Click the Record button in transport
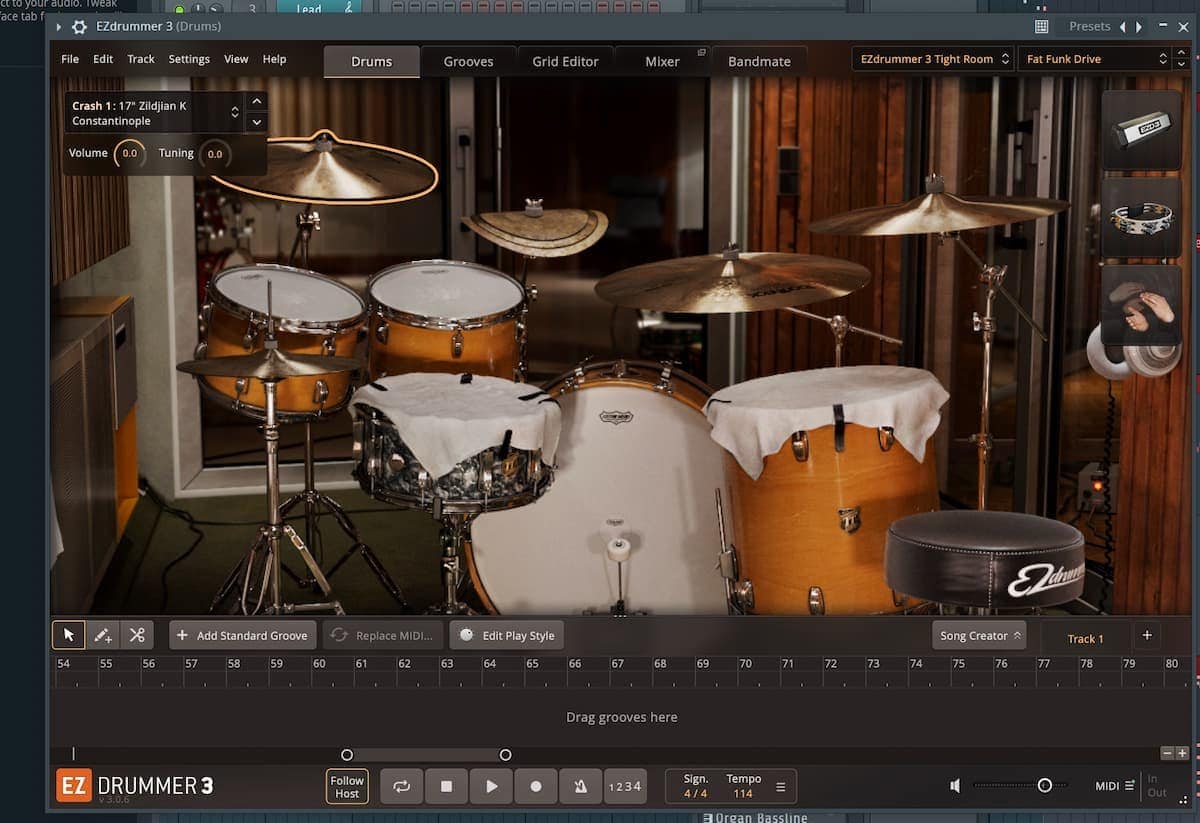 coord(536,786)
